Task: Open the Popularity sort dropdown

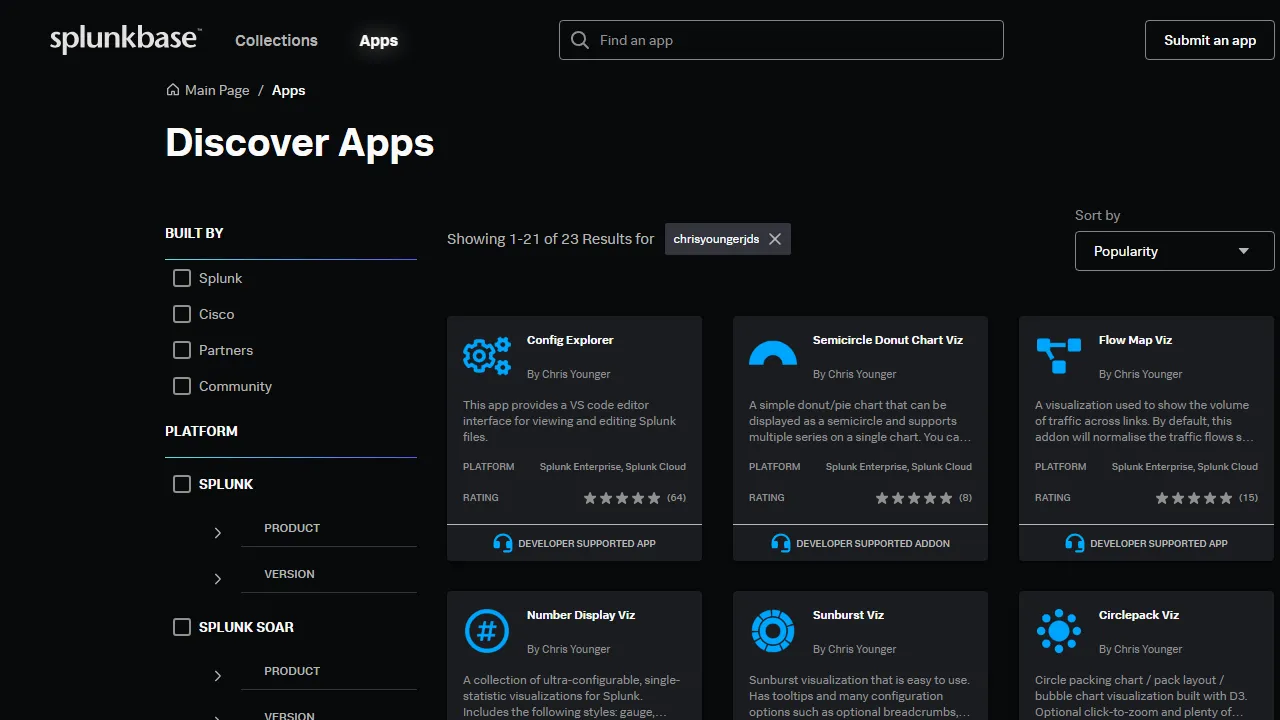Action: tap(1174, 250)
